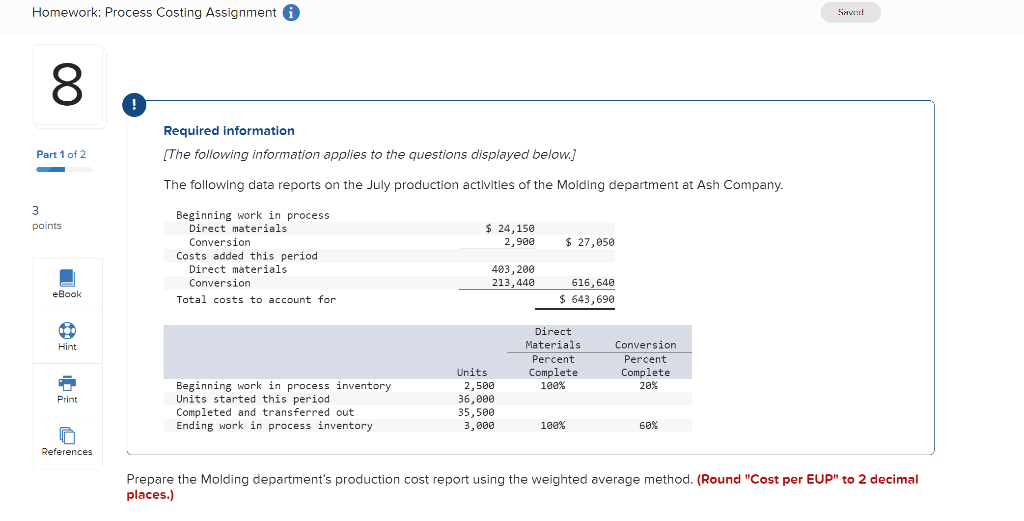The width and height of the screenshot is (1024, 521).
Task: Click beginning inventory 100% materials cell
Action: coord(553,386)
